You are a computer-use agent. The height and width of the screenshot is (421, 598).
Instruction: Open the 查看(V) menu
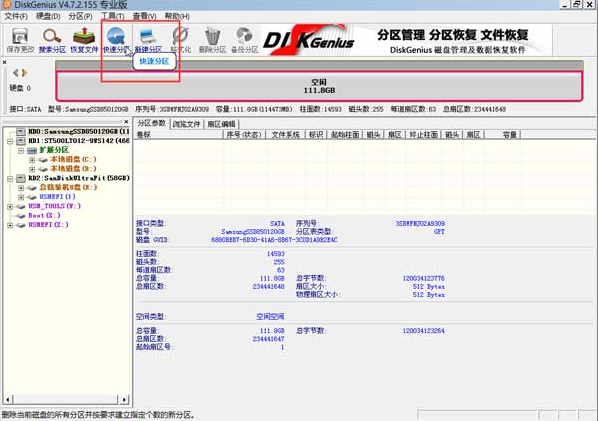pos(145,16)
